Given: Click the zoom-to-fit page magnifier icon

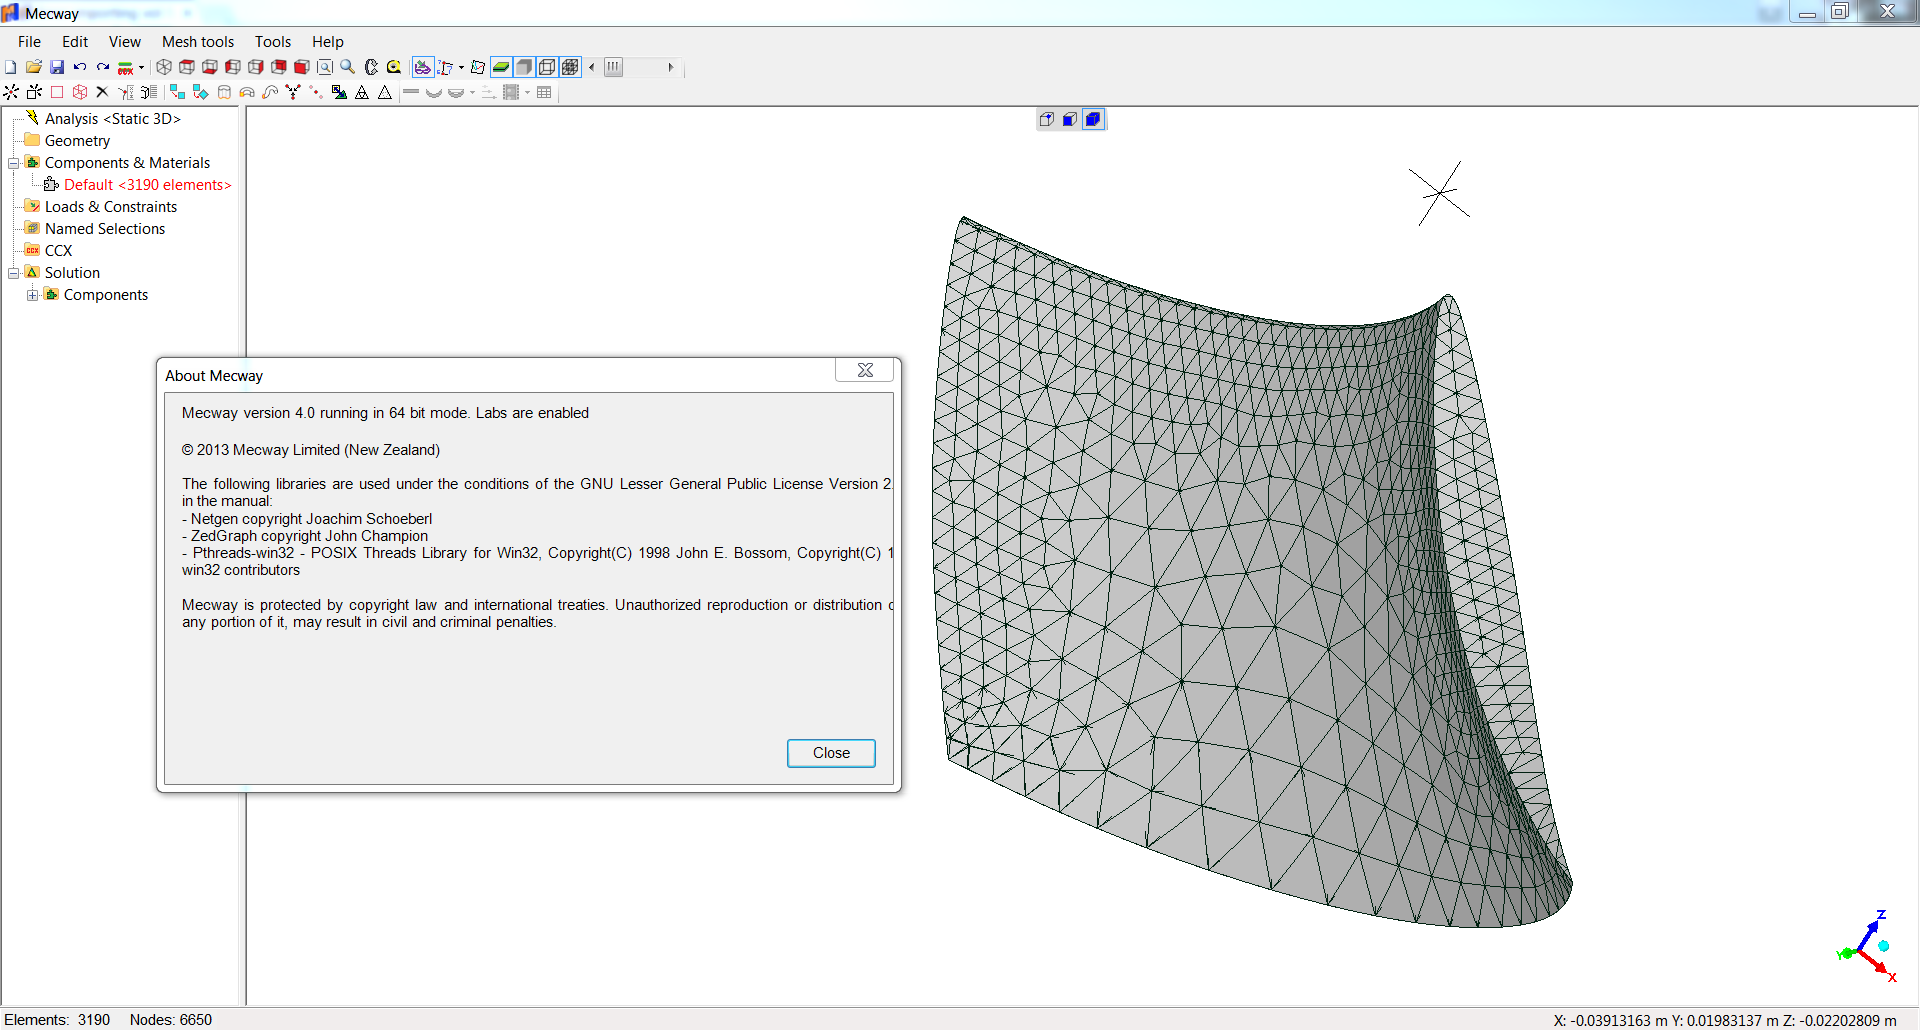Looking at the screenshot, I should point(325,67).
